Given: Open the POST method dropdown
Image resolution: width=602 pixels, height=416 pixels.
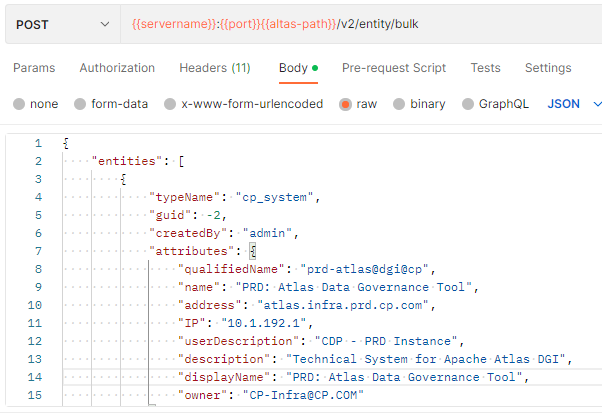Looking at the screenshot, I should (x=63, y=25).
